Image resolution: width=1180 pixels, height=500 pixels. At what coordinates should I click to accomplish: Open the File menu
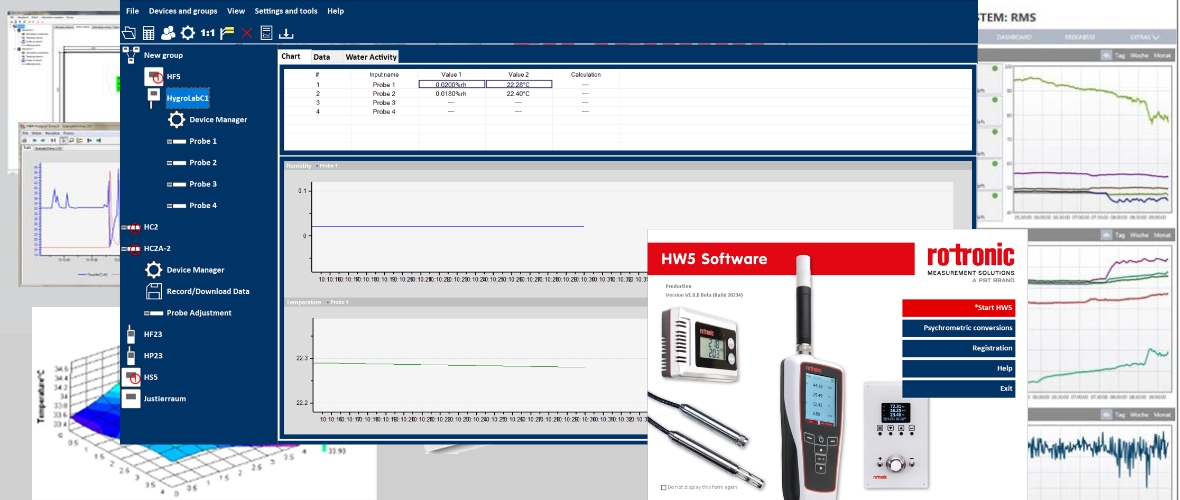tap(132, 11)
